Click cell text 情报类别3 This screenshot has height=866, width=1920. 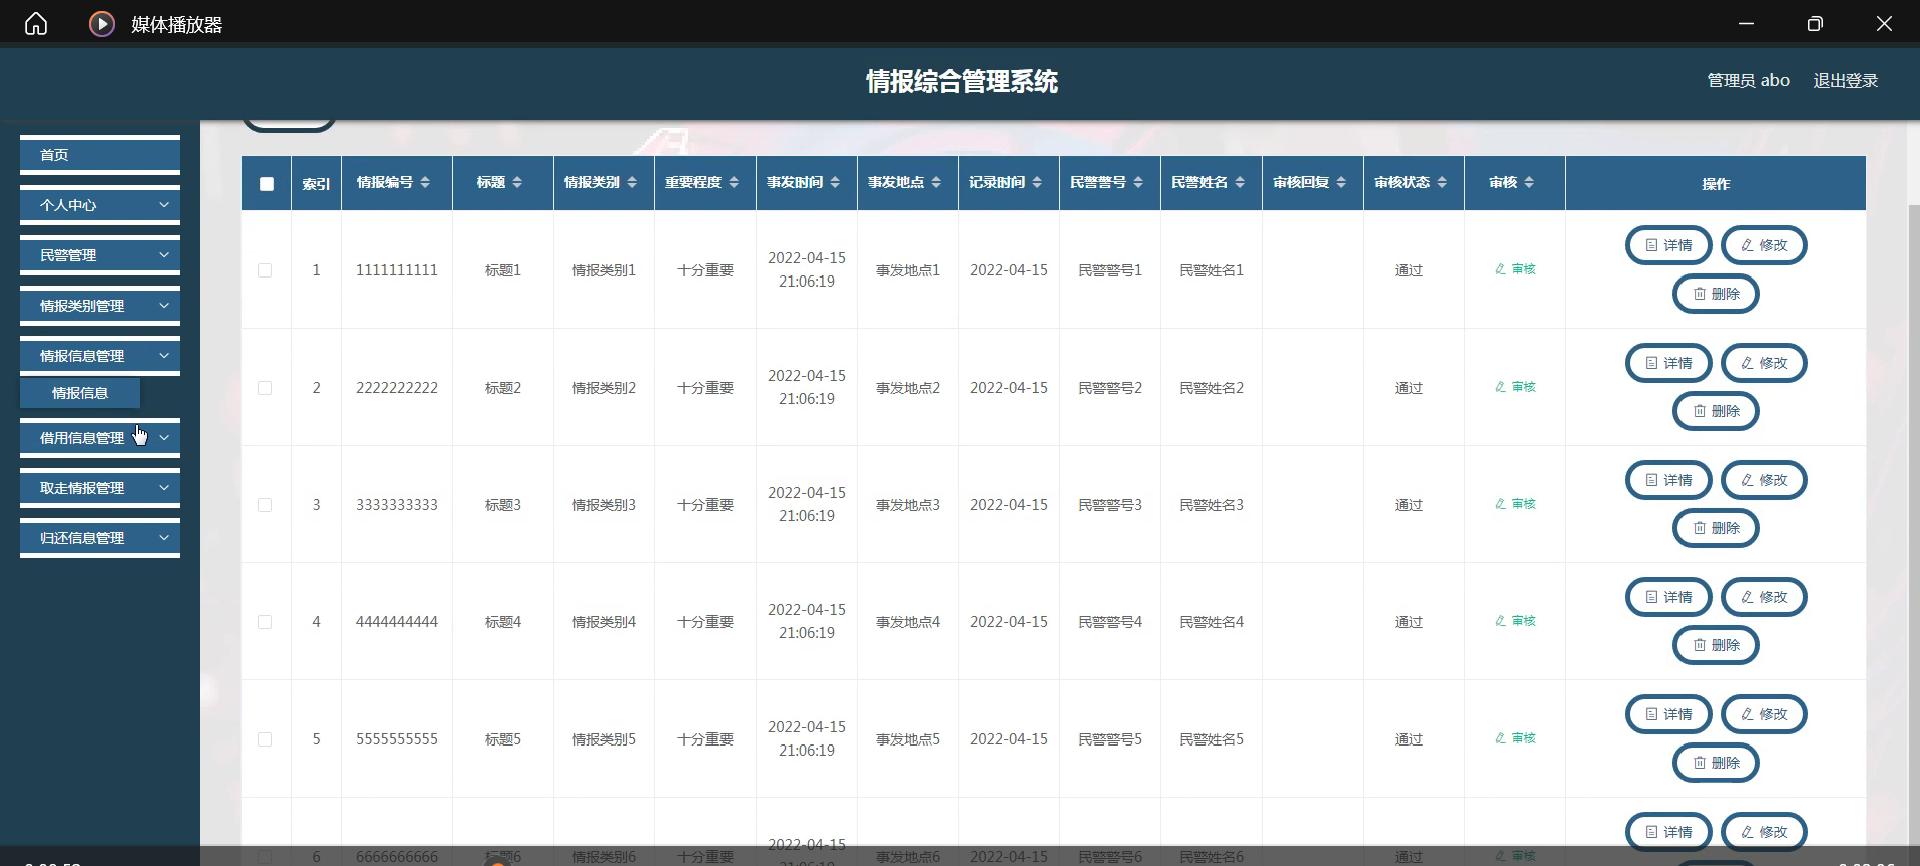(604, 505)
